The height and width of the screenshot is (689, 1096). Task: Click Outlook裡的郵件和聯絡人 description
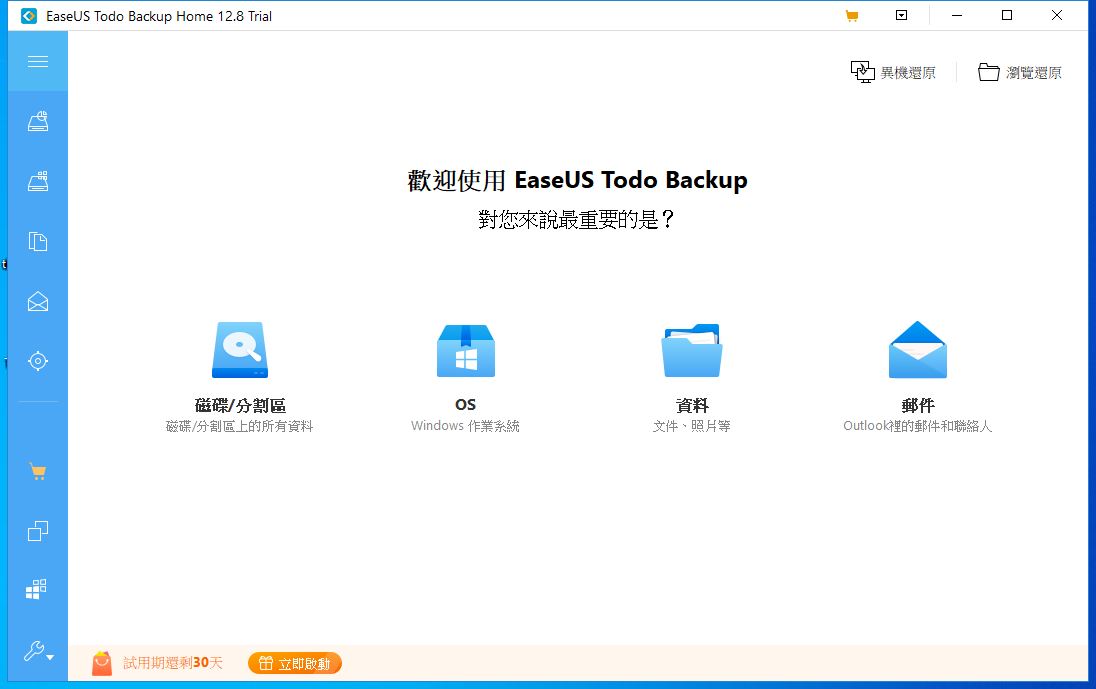click(917, 426)
